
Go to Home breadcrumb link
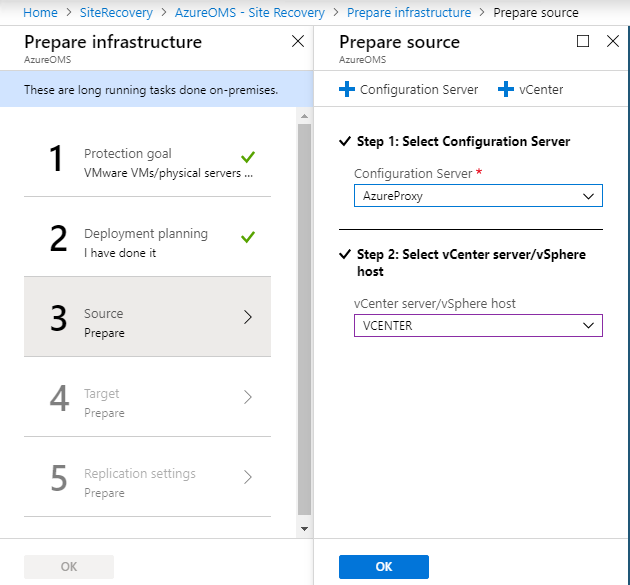(x=40, y=12)
